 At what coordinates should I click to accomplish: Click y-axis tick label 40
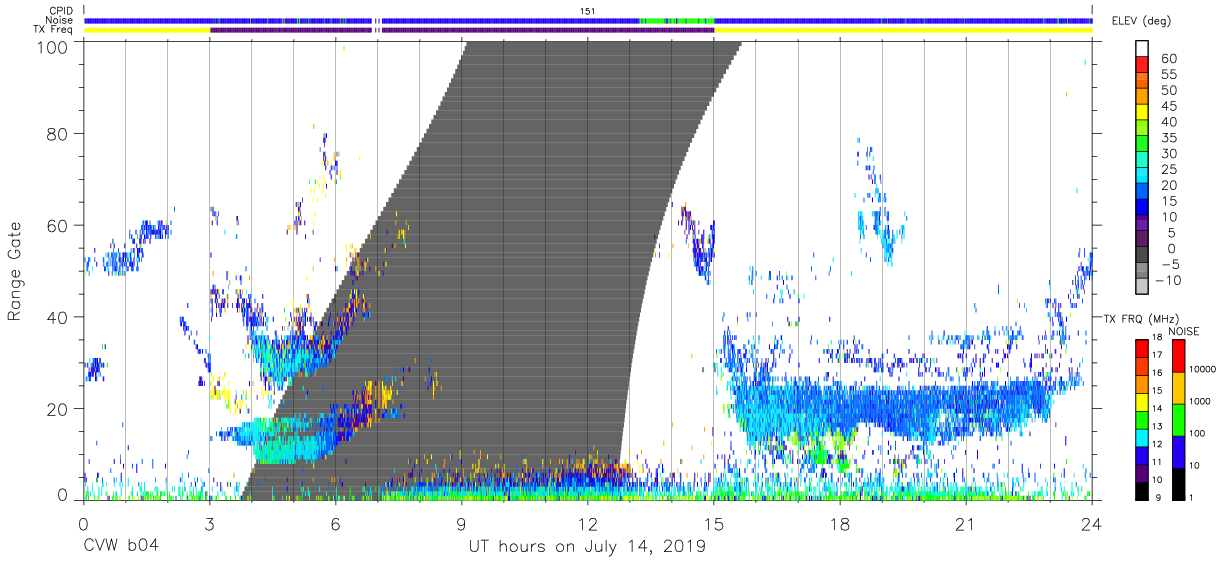coord(58,317)
